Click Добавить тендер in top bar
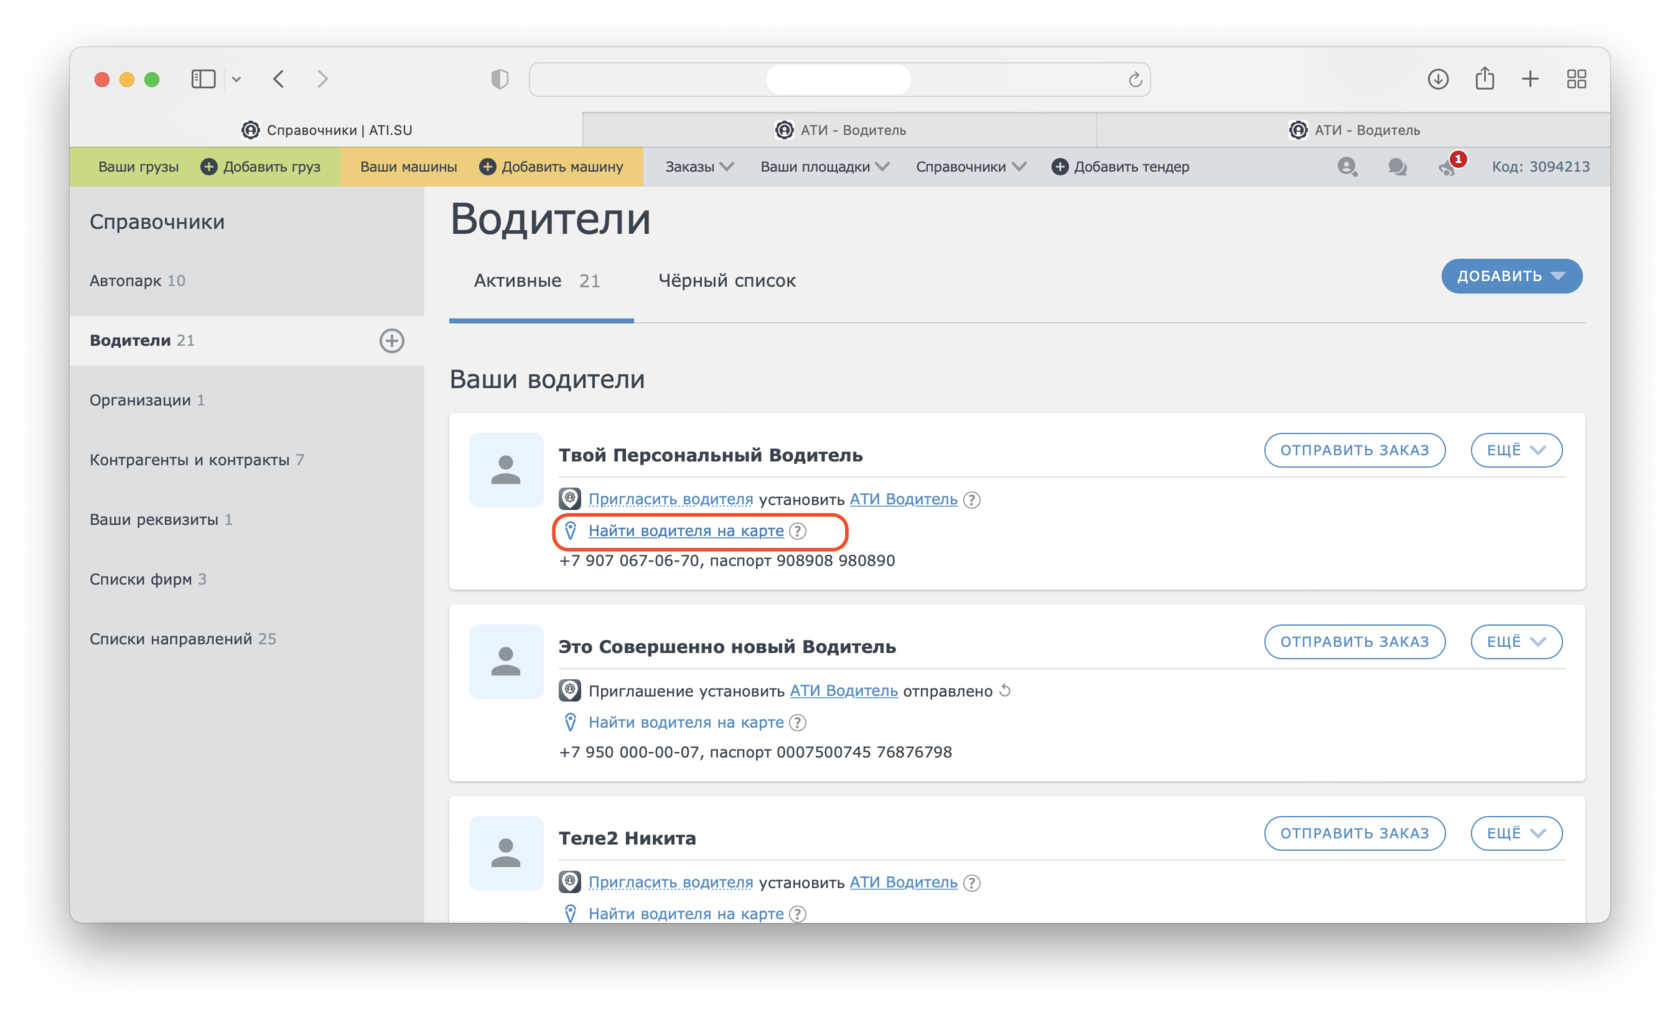 [x=1120, y=167]
